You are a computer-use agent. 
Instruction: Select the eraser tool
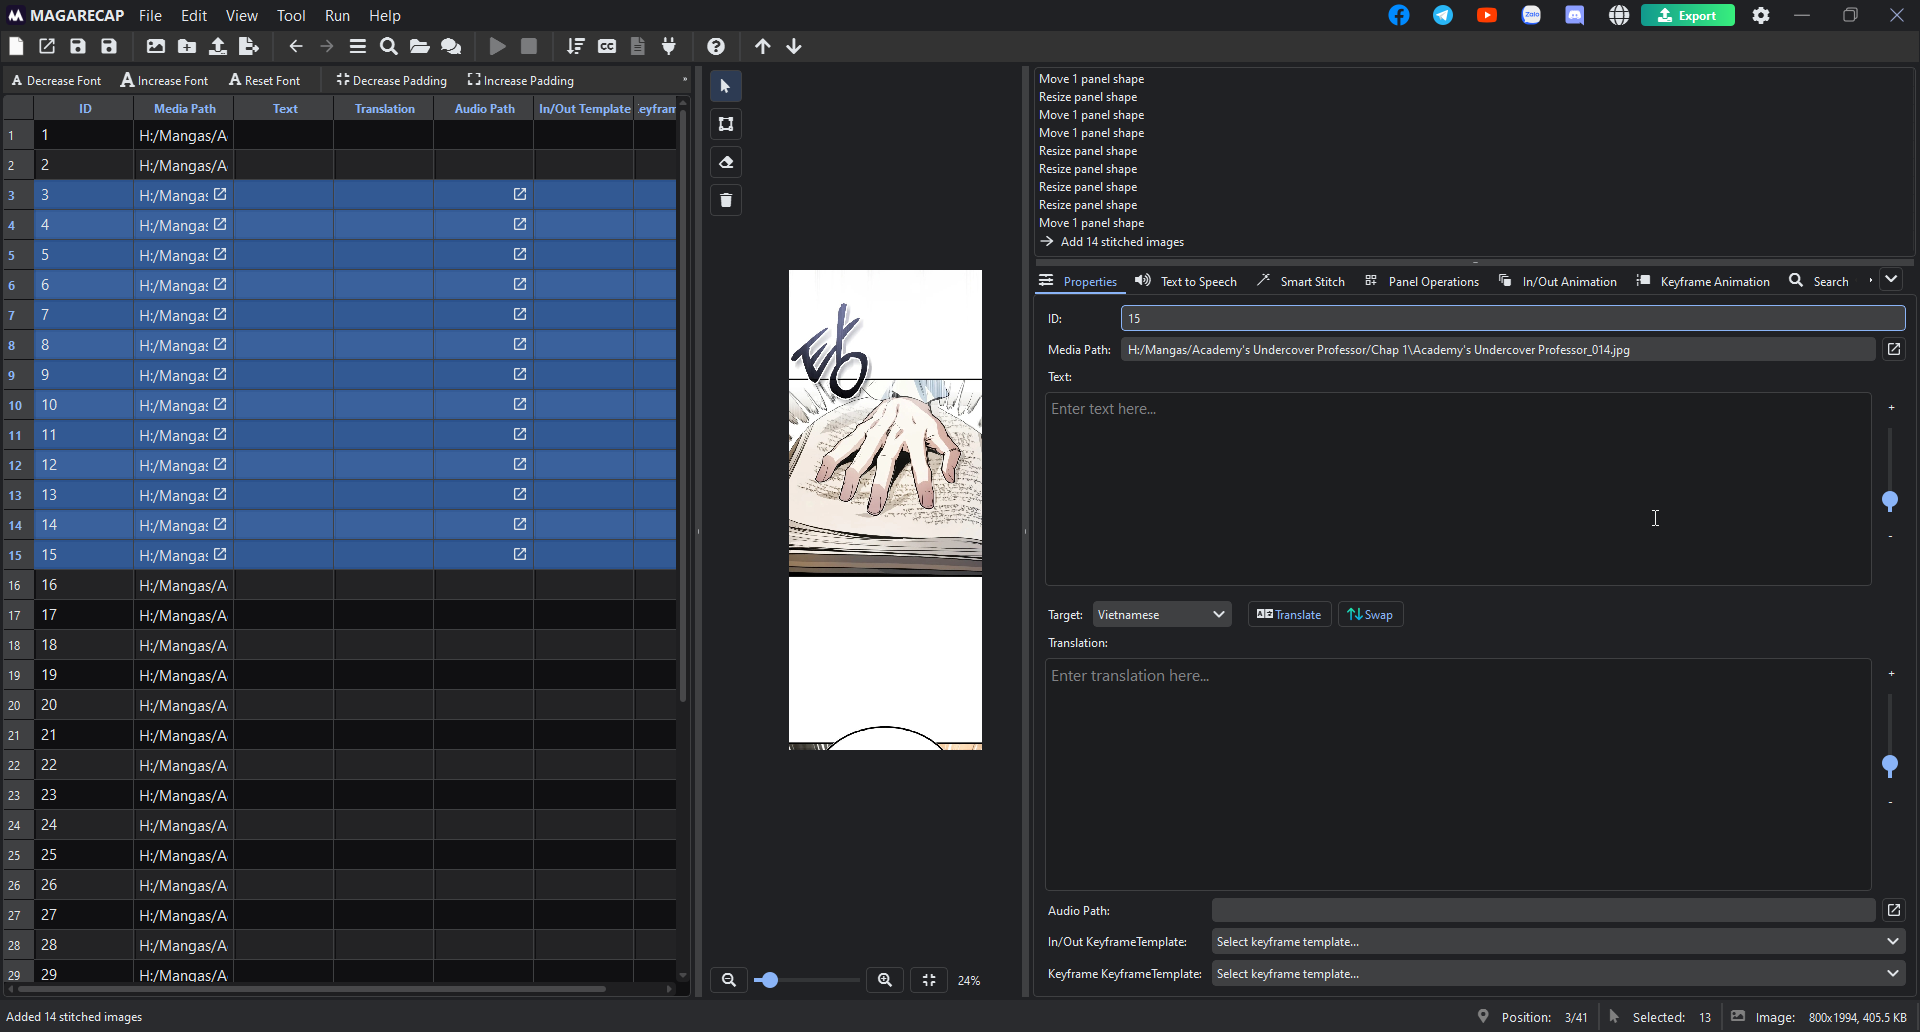coord(726,162)
